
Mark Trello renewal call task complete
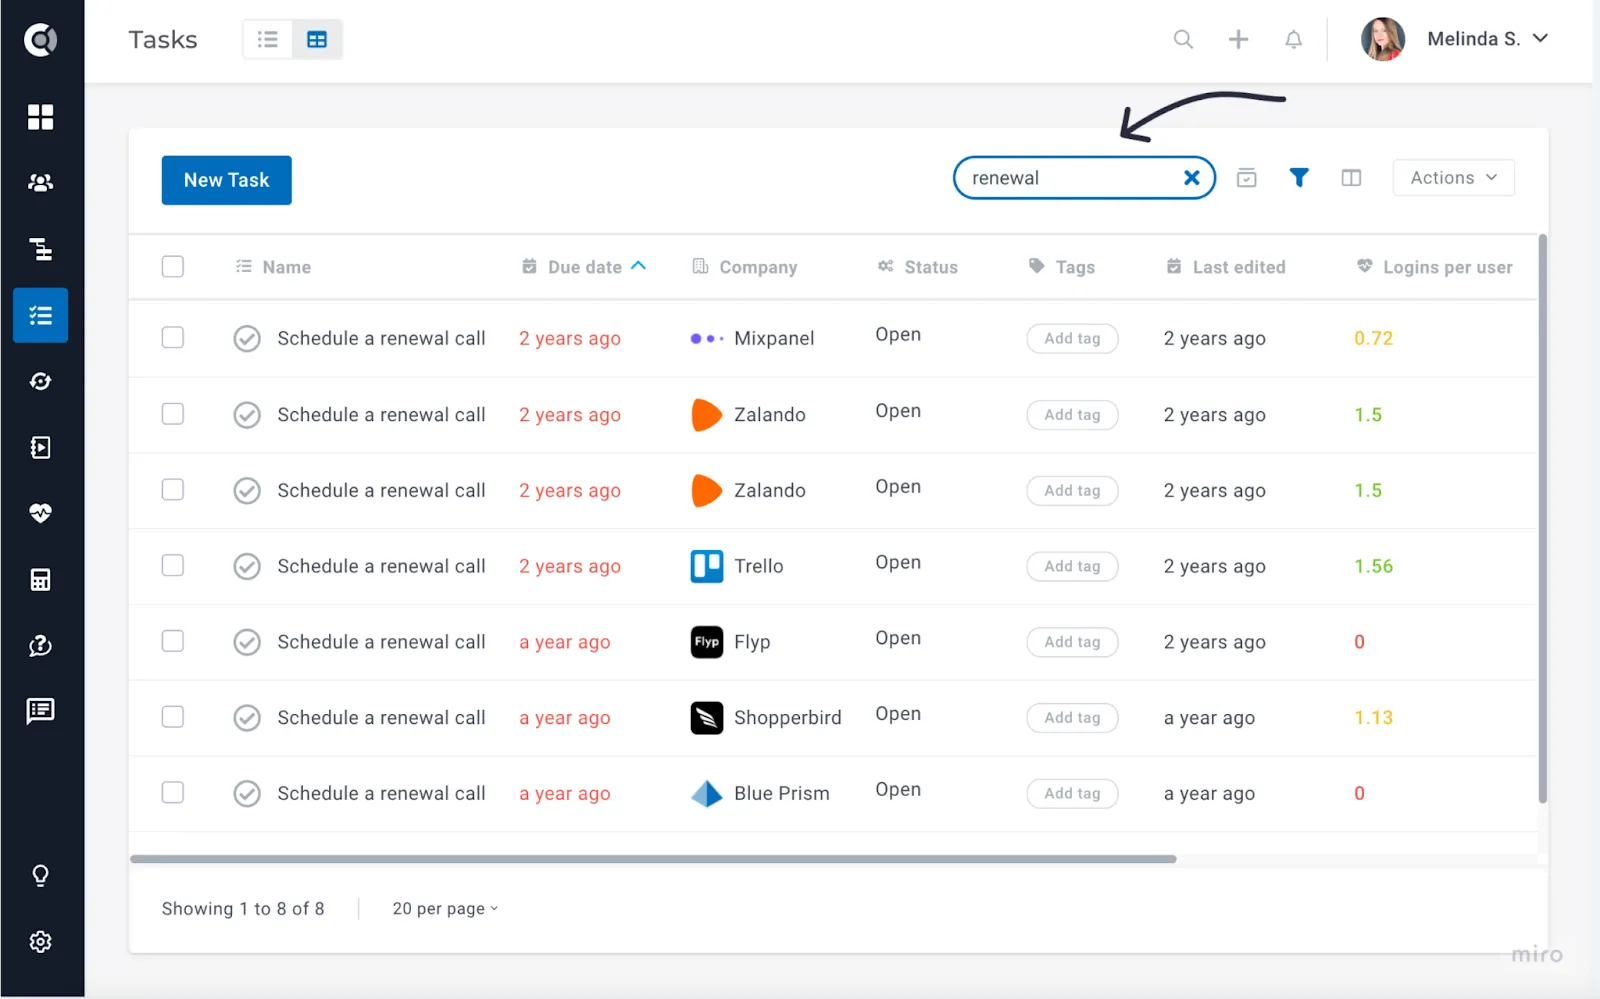(247, 567)
